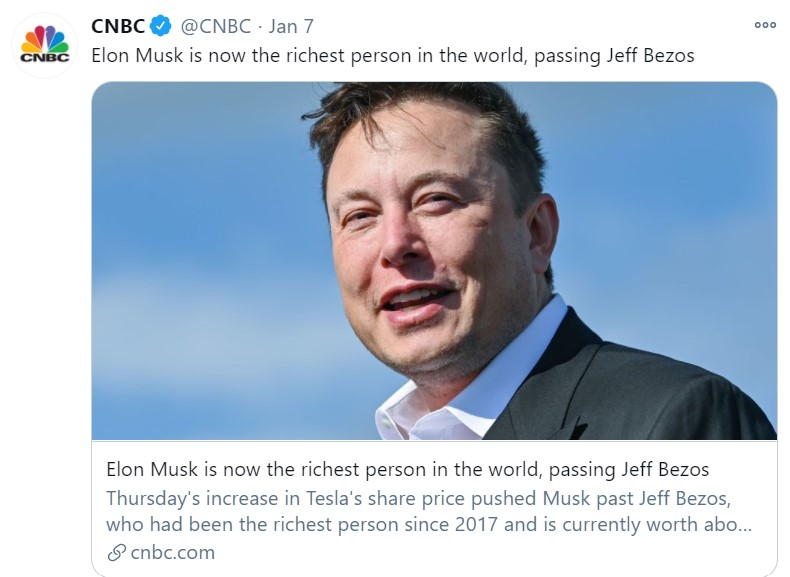Click the blue verified checkmark badge
Screen dimensions: 790x577
[x=161, y=26]
